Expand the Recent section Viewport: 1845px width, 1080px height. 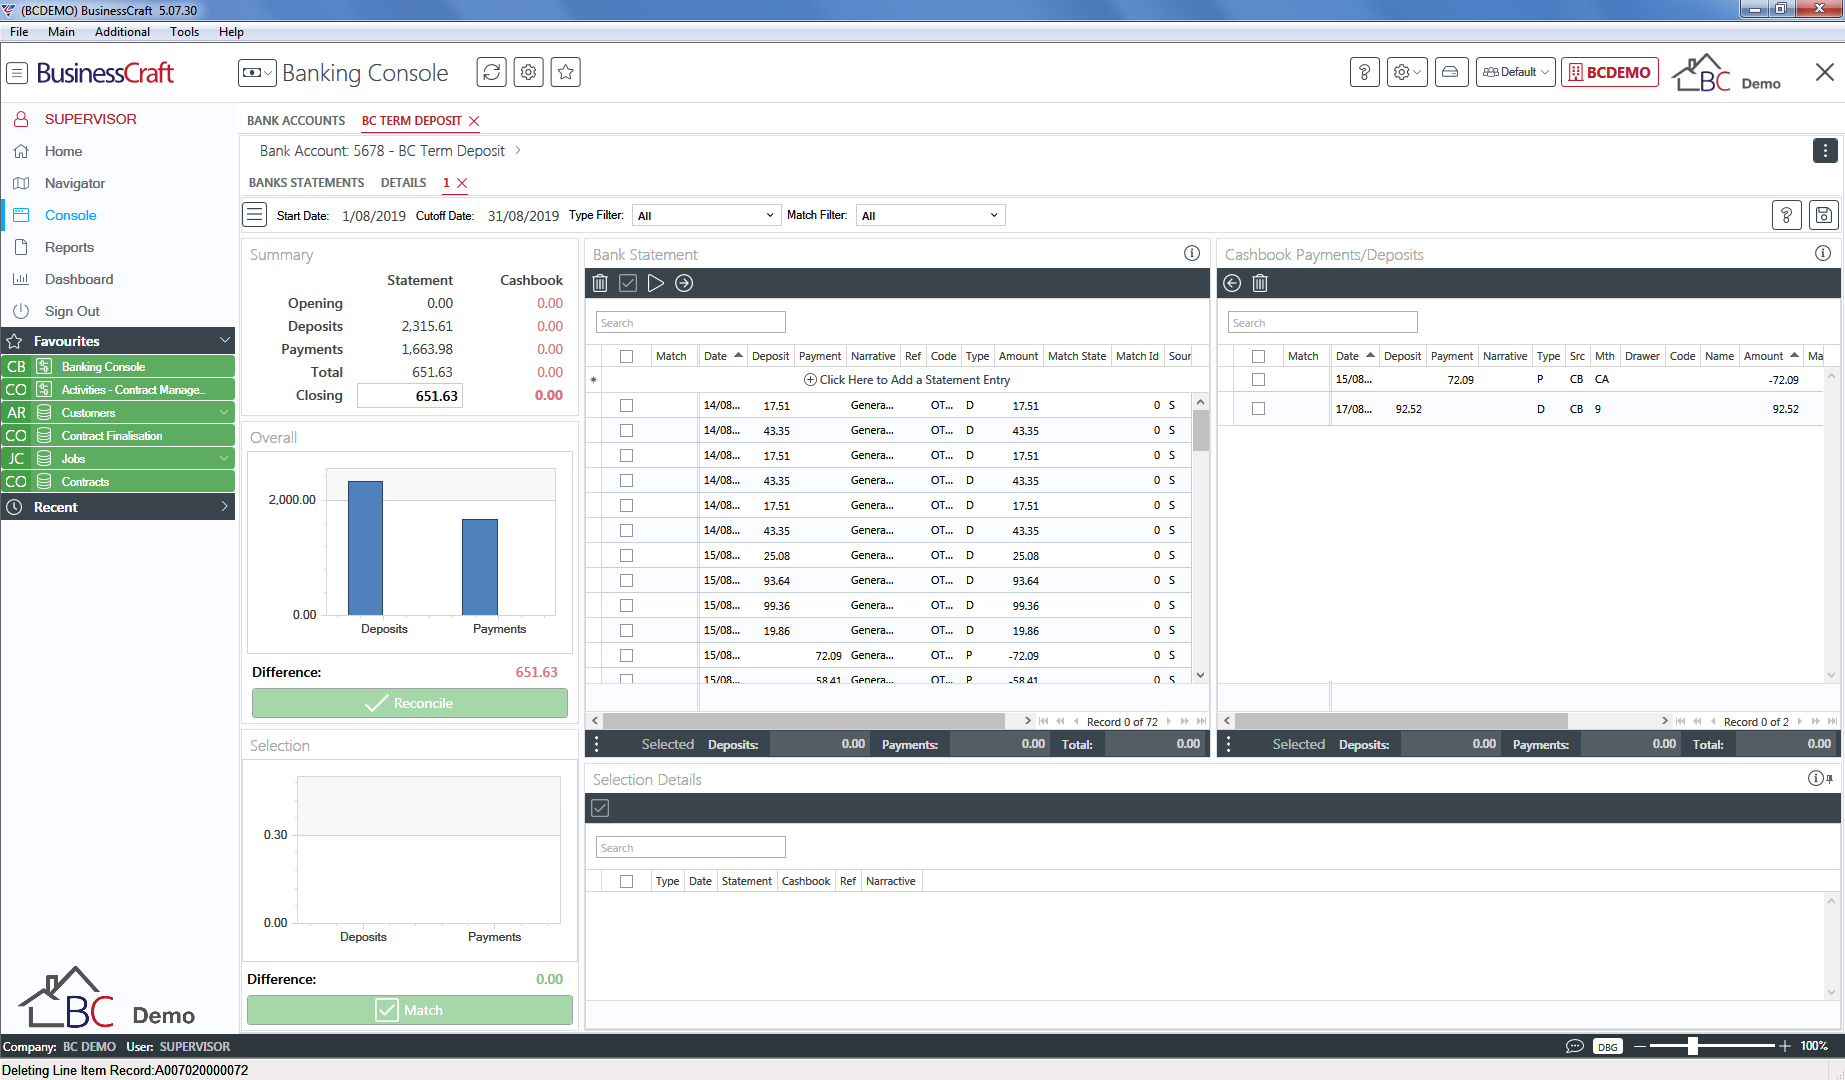224,507
